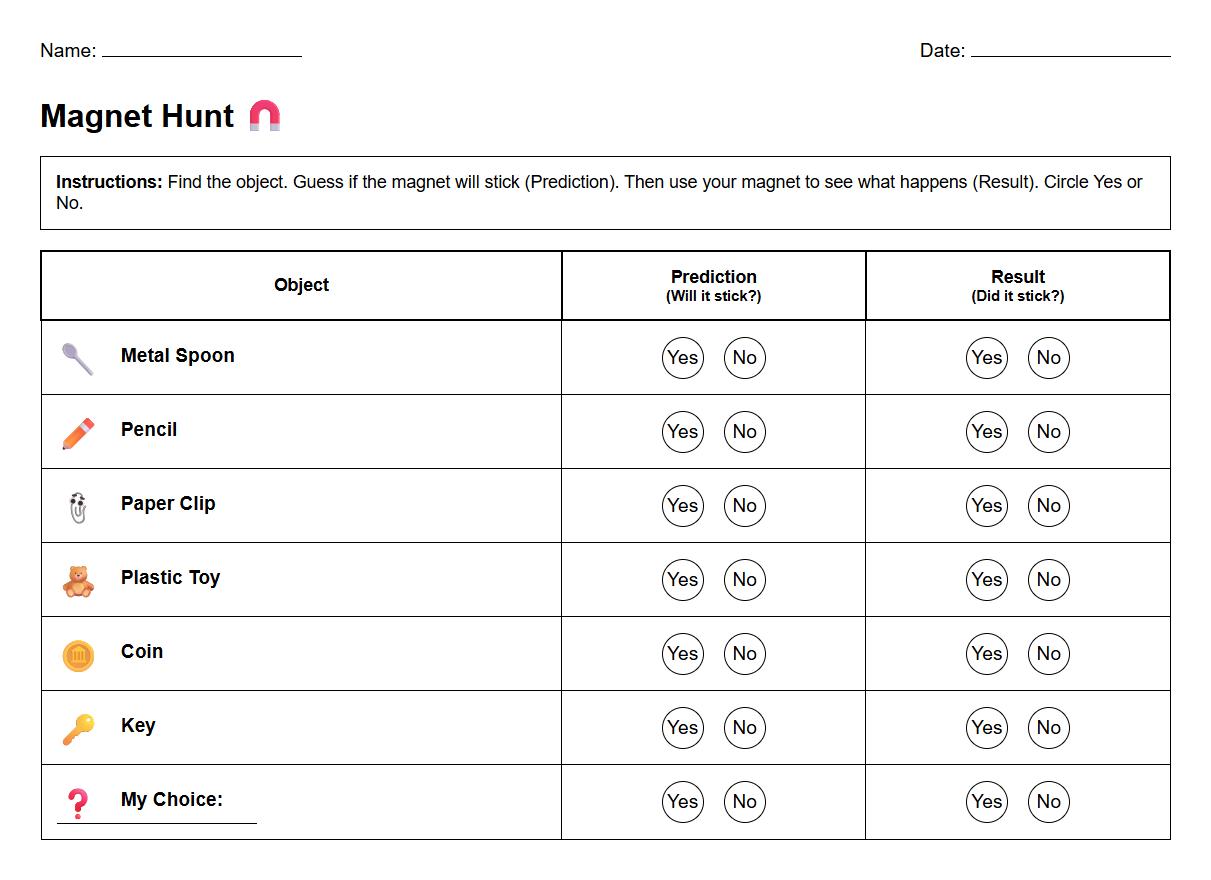Image resolution: width=1211 pixels, height=880 pixels.
Task: Circle Yes for My Choice result
Action: coord(987,802)
